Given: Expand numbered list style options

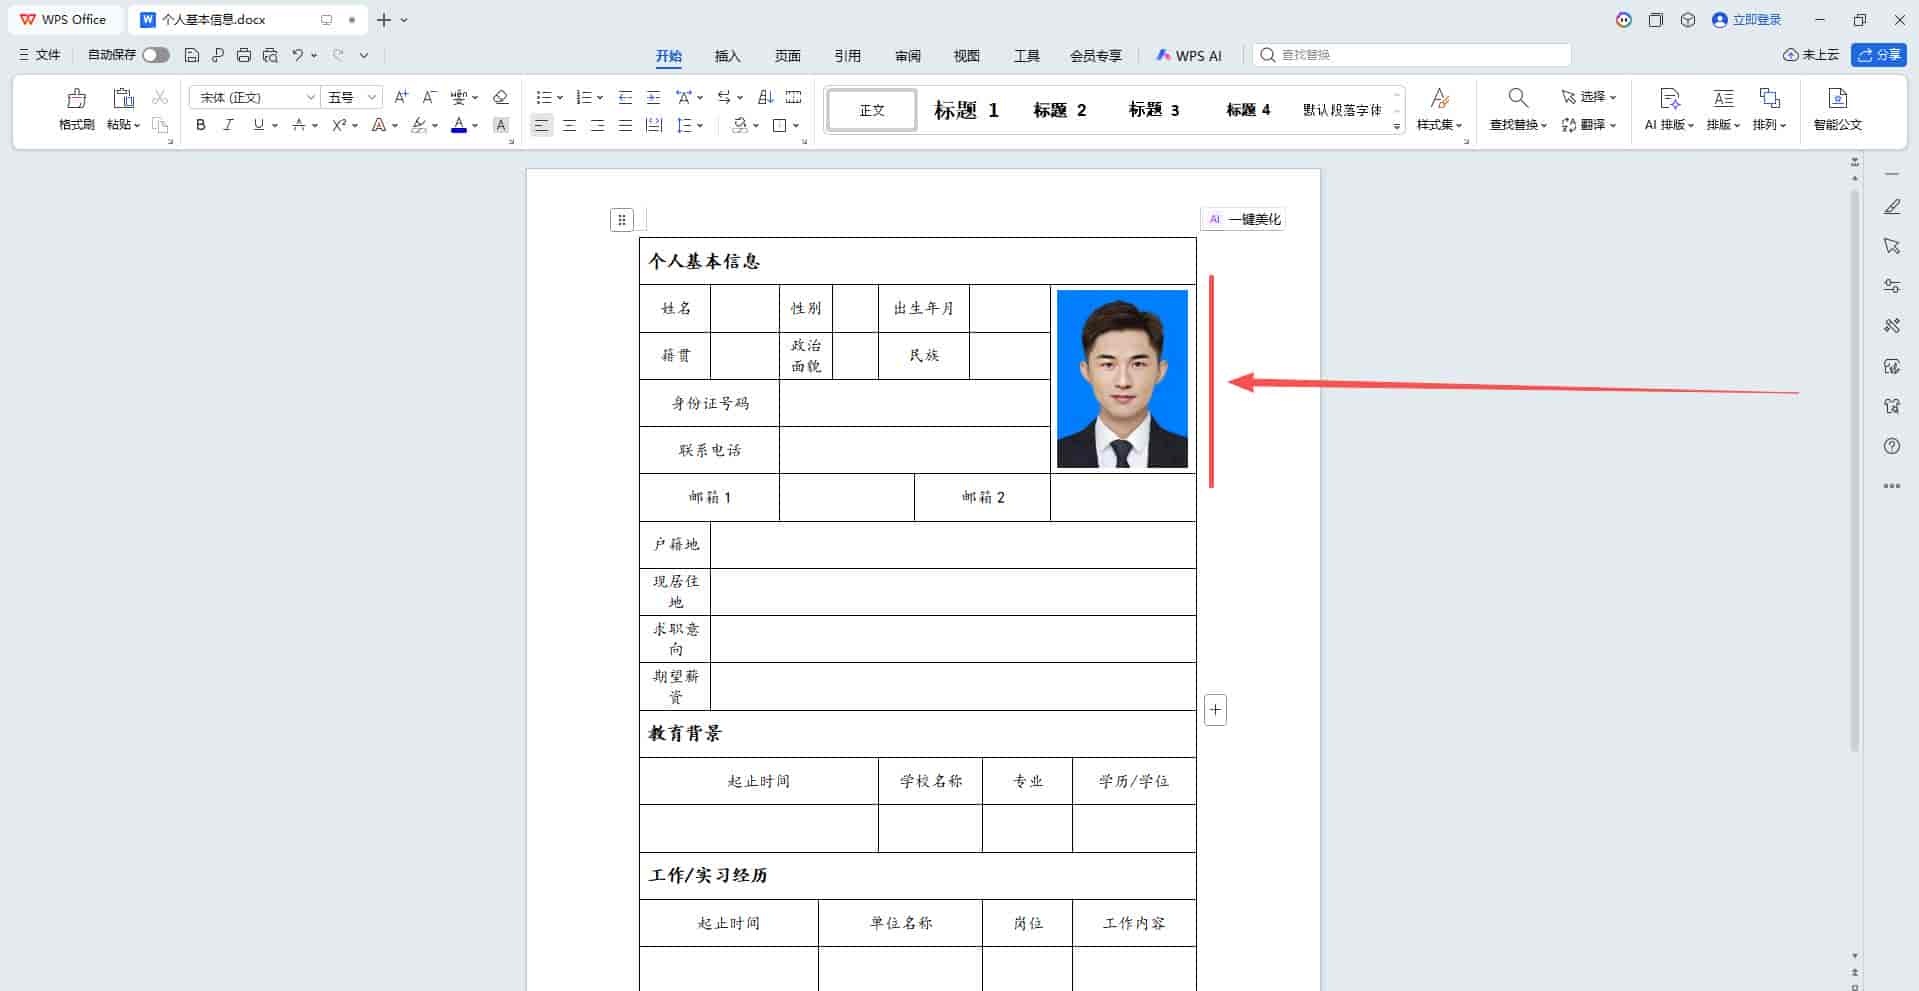Looking at the screenshot, I should pyautogui.click(x=599, y=98).
